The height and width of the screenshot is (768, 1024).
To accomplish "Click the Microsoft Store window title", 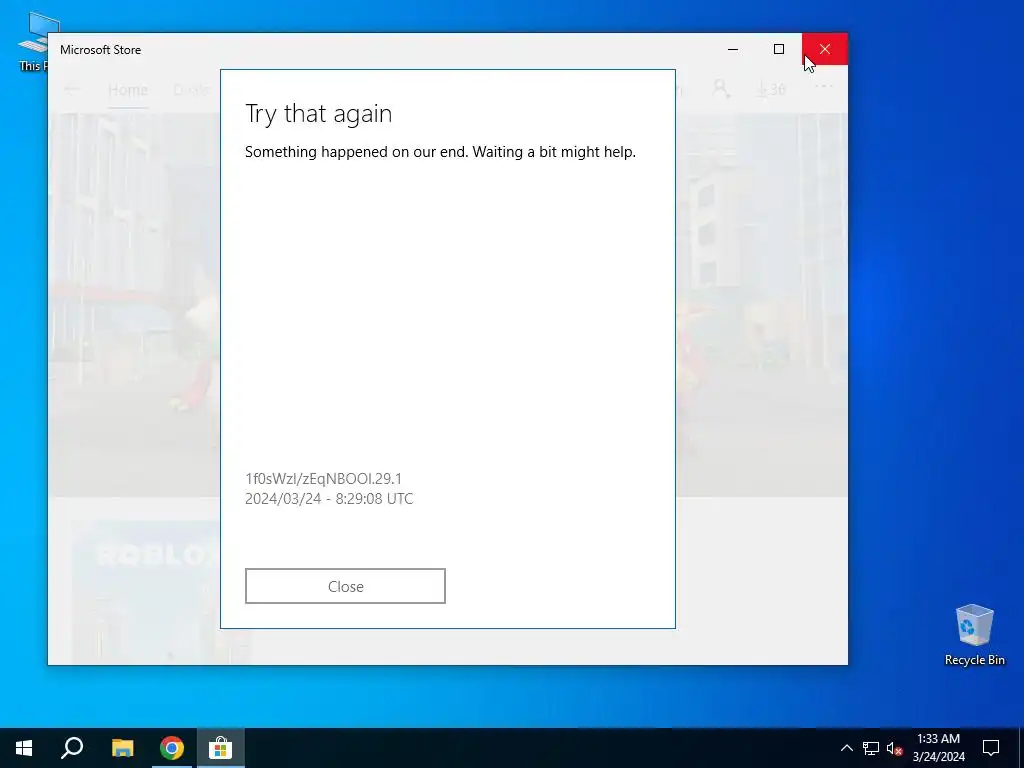I will coord(101,50).
